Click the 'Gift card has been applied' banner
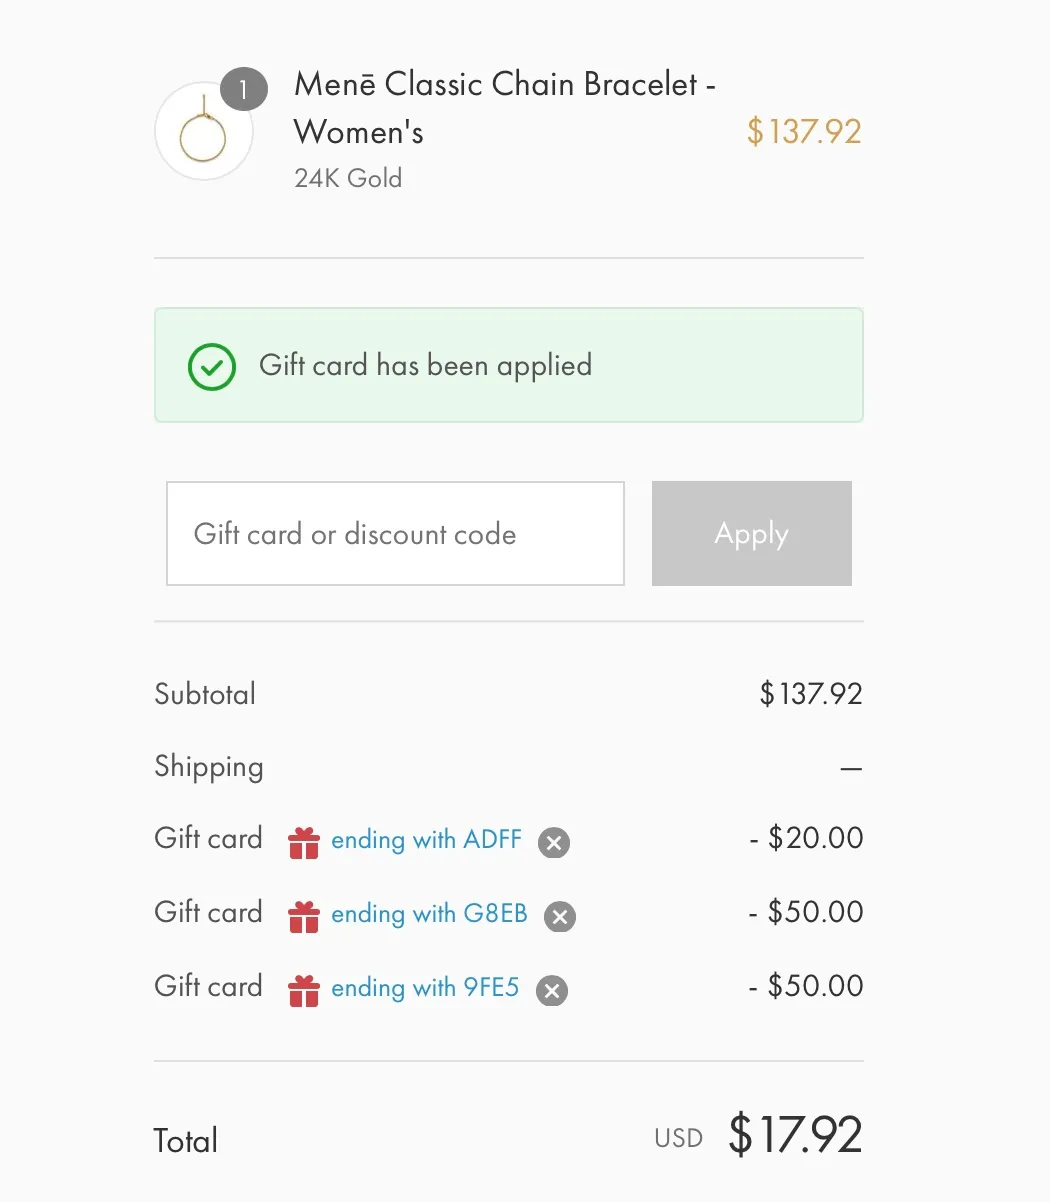Screen dimensions: 1050x1202 tap(509, 365)
